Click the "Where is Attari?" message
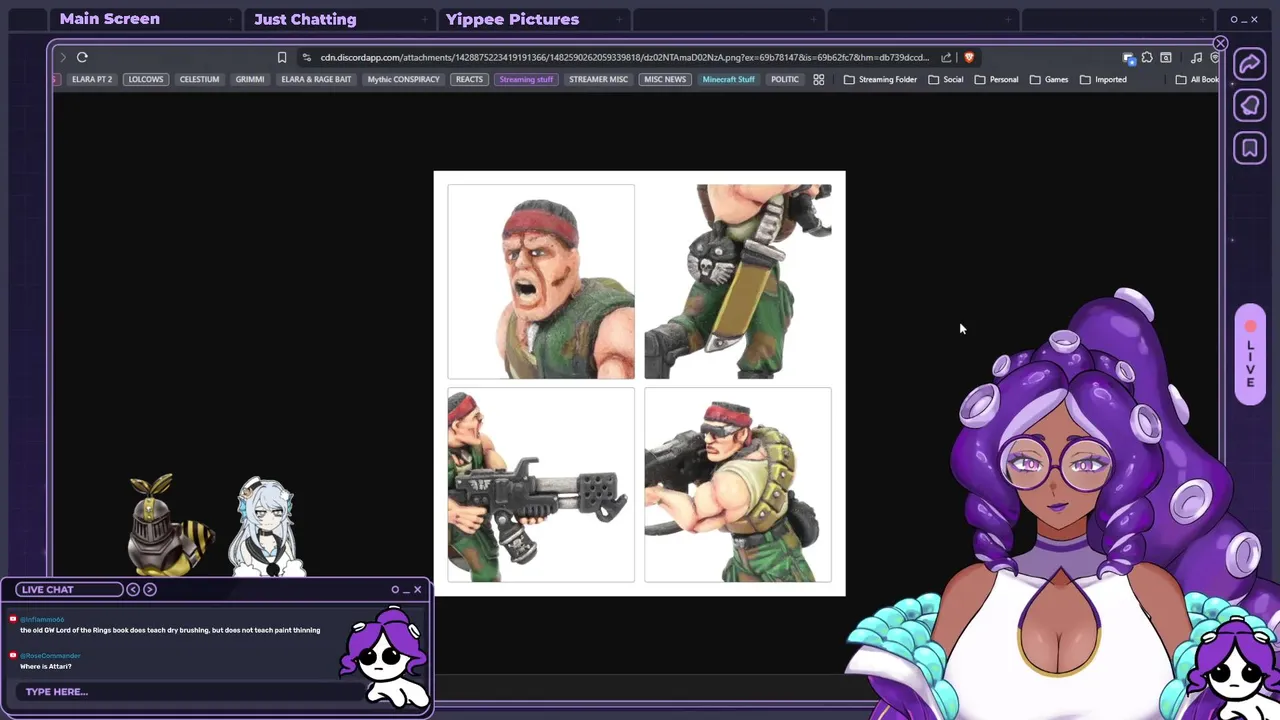1280x720 pixels. (46, 666)
